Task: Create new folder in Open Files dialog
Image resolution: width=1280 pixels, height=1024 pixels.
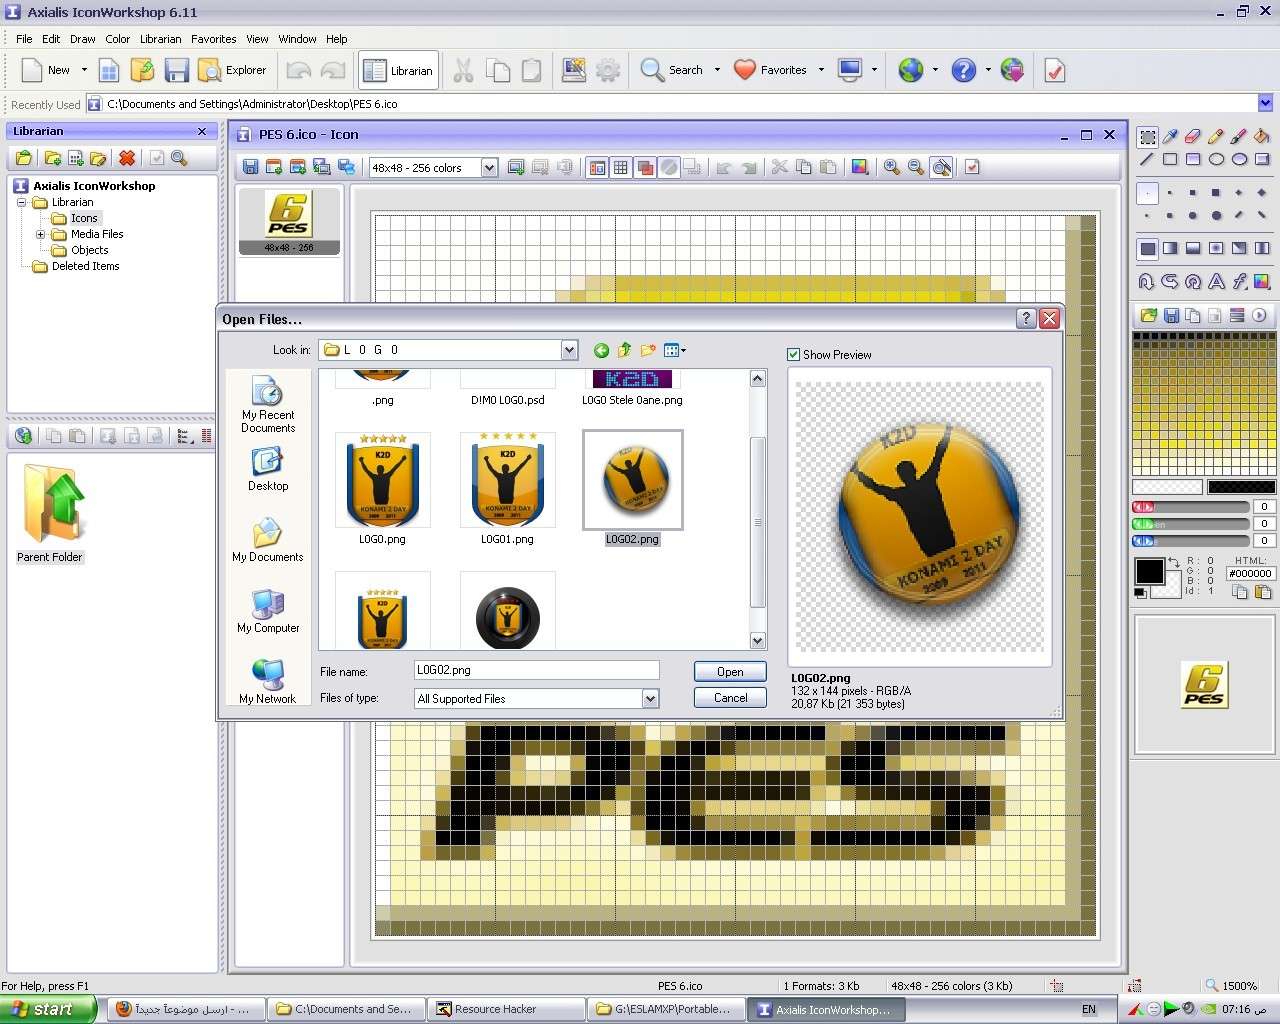Action: click(x=648, y=350)
